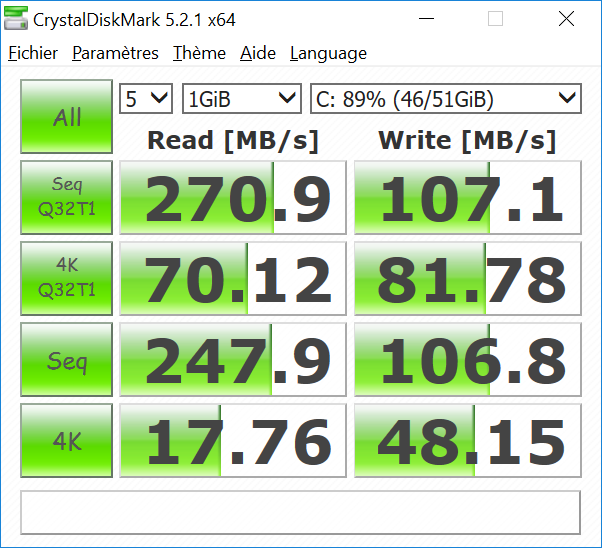
Task: Click the 4K read result 17.76
Action: [233, 440]
